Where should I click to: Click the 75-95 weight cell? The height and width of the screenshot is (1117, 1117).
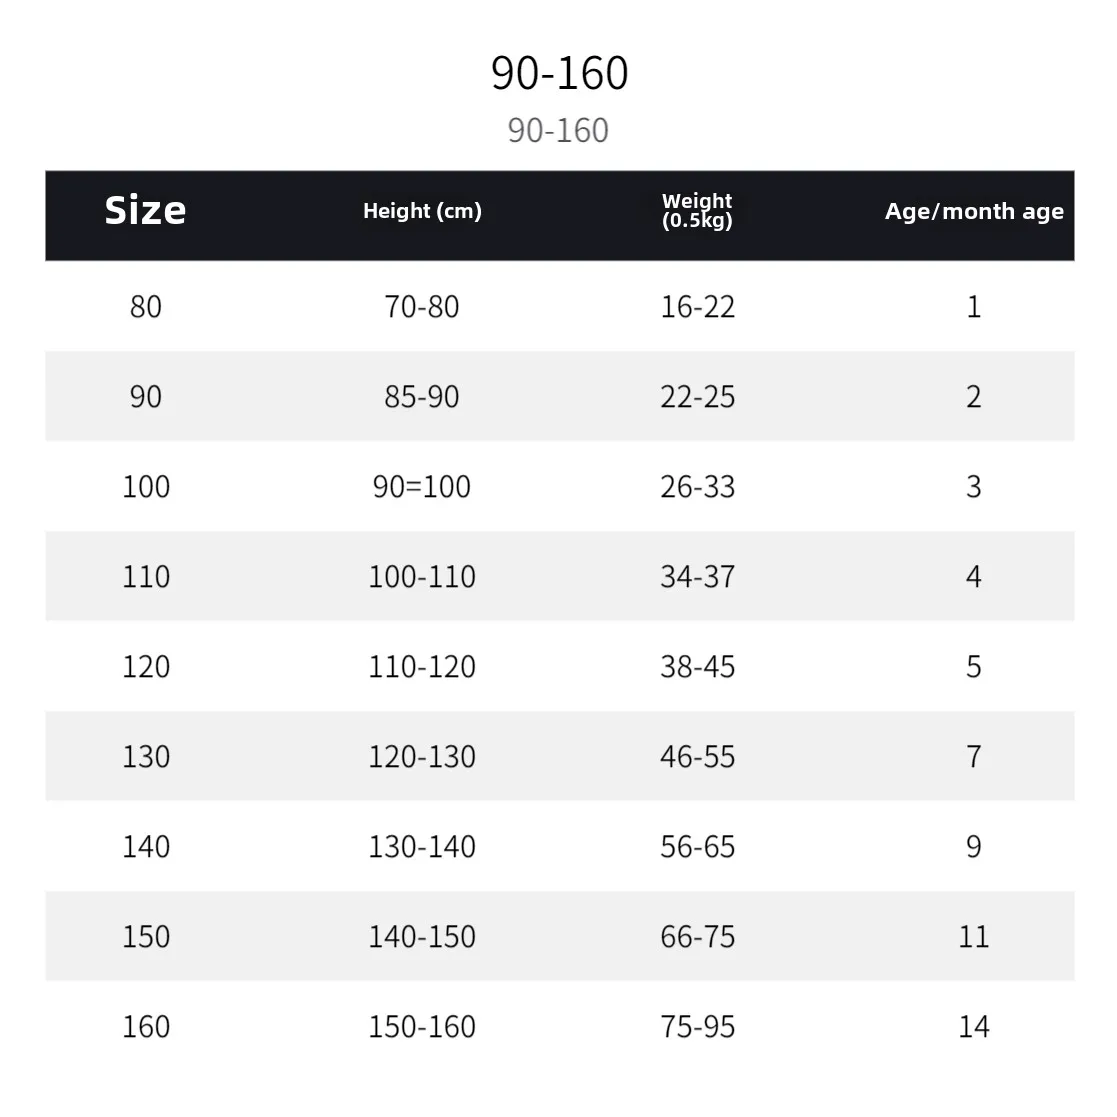[x=697, y=1027]
